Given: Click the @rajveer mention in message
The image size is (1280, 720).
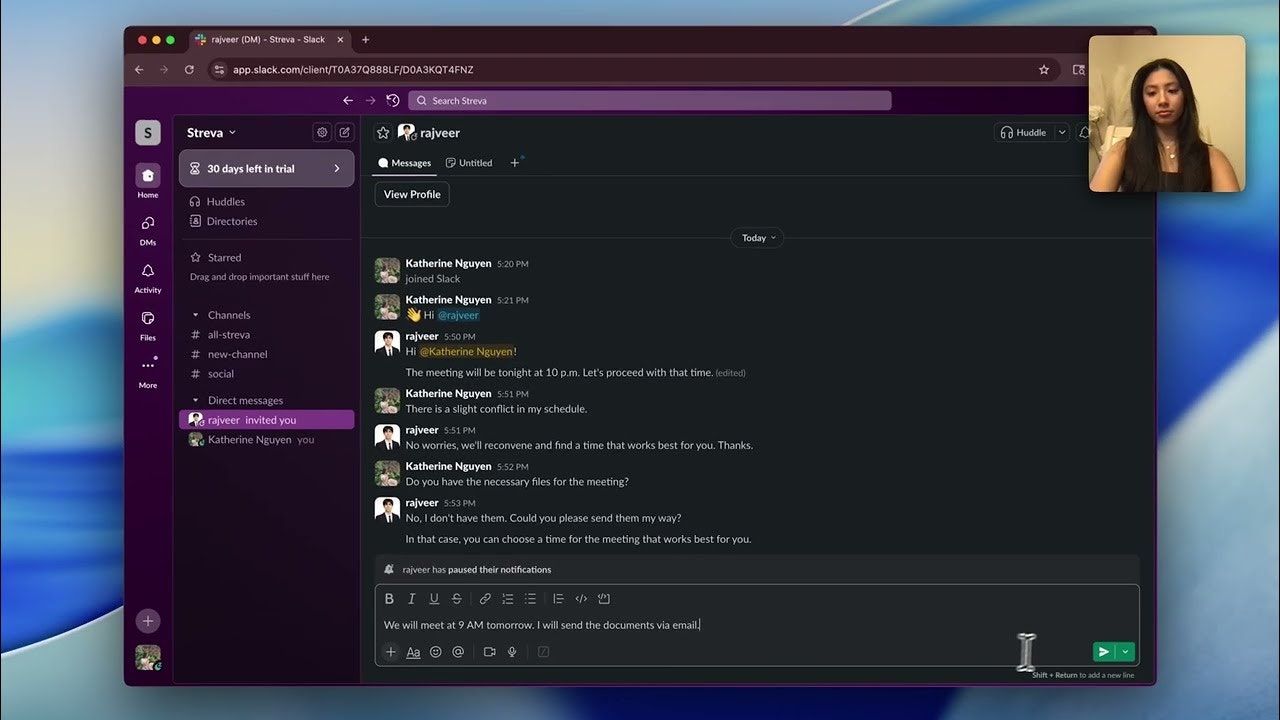Looking at the screenshot, I should click(x=458, y=315).
